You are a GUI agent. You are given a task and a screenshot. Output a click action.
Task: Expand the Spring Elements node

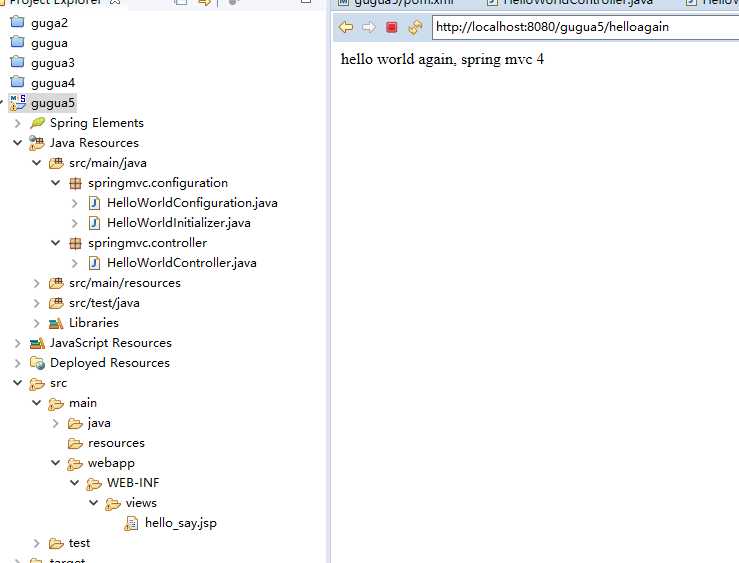(x=17, y=123)
